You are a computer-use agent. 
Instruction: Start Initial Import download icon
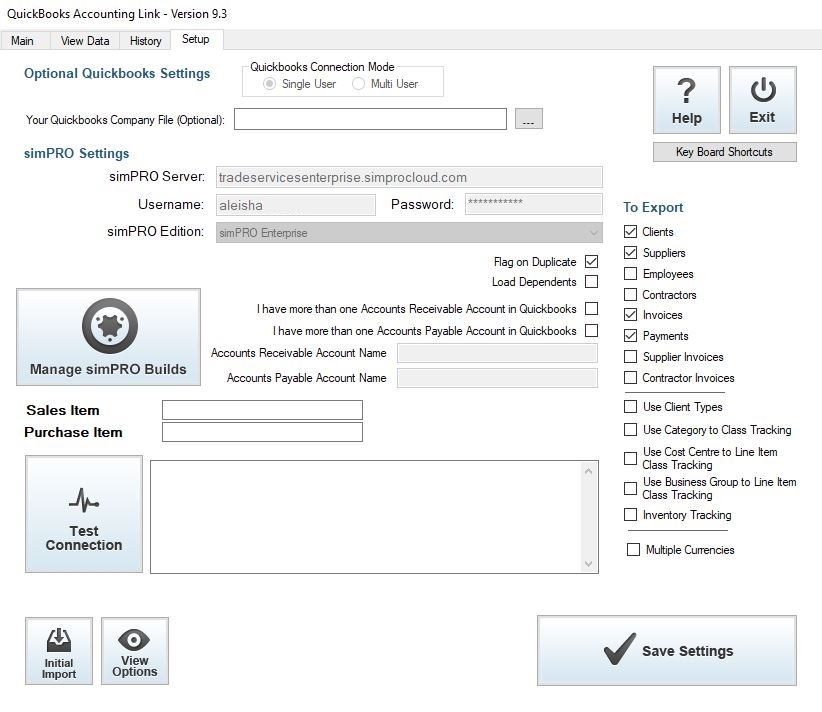59,640
